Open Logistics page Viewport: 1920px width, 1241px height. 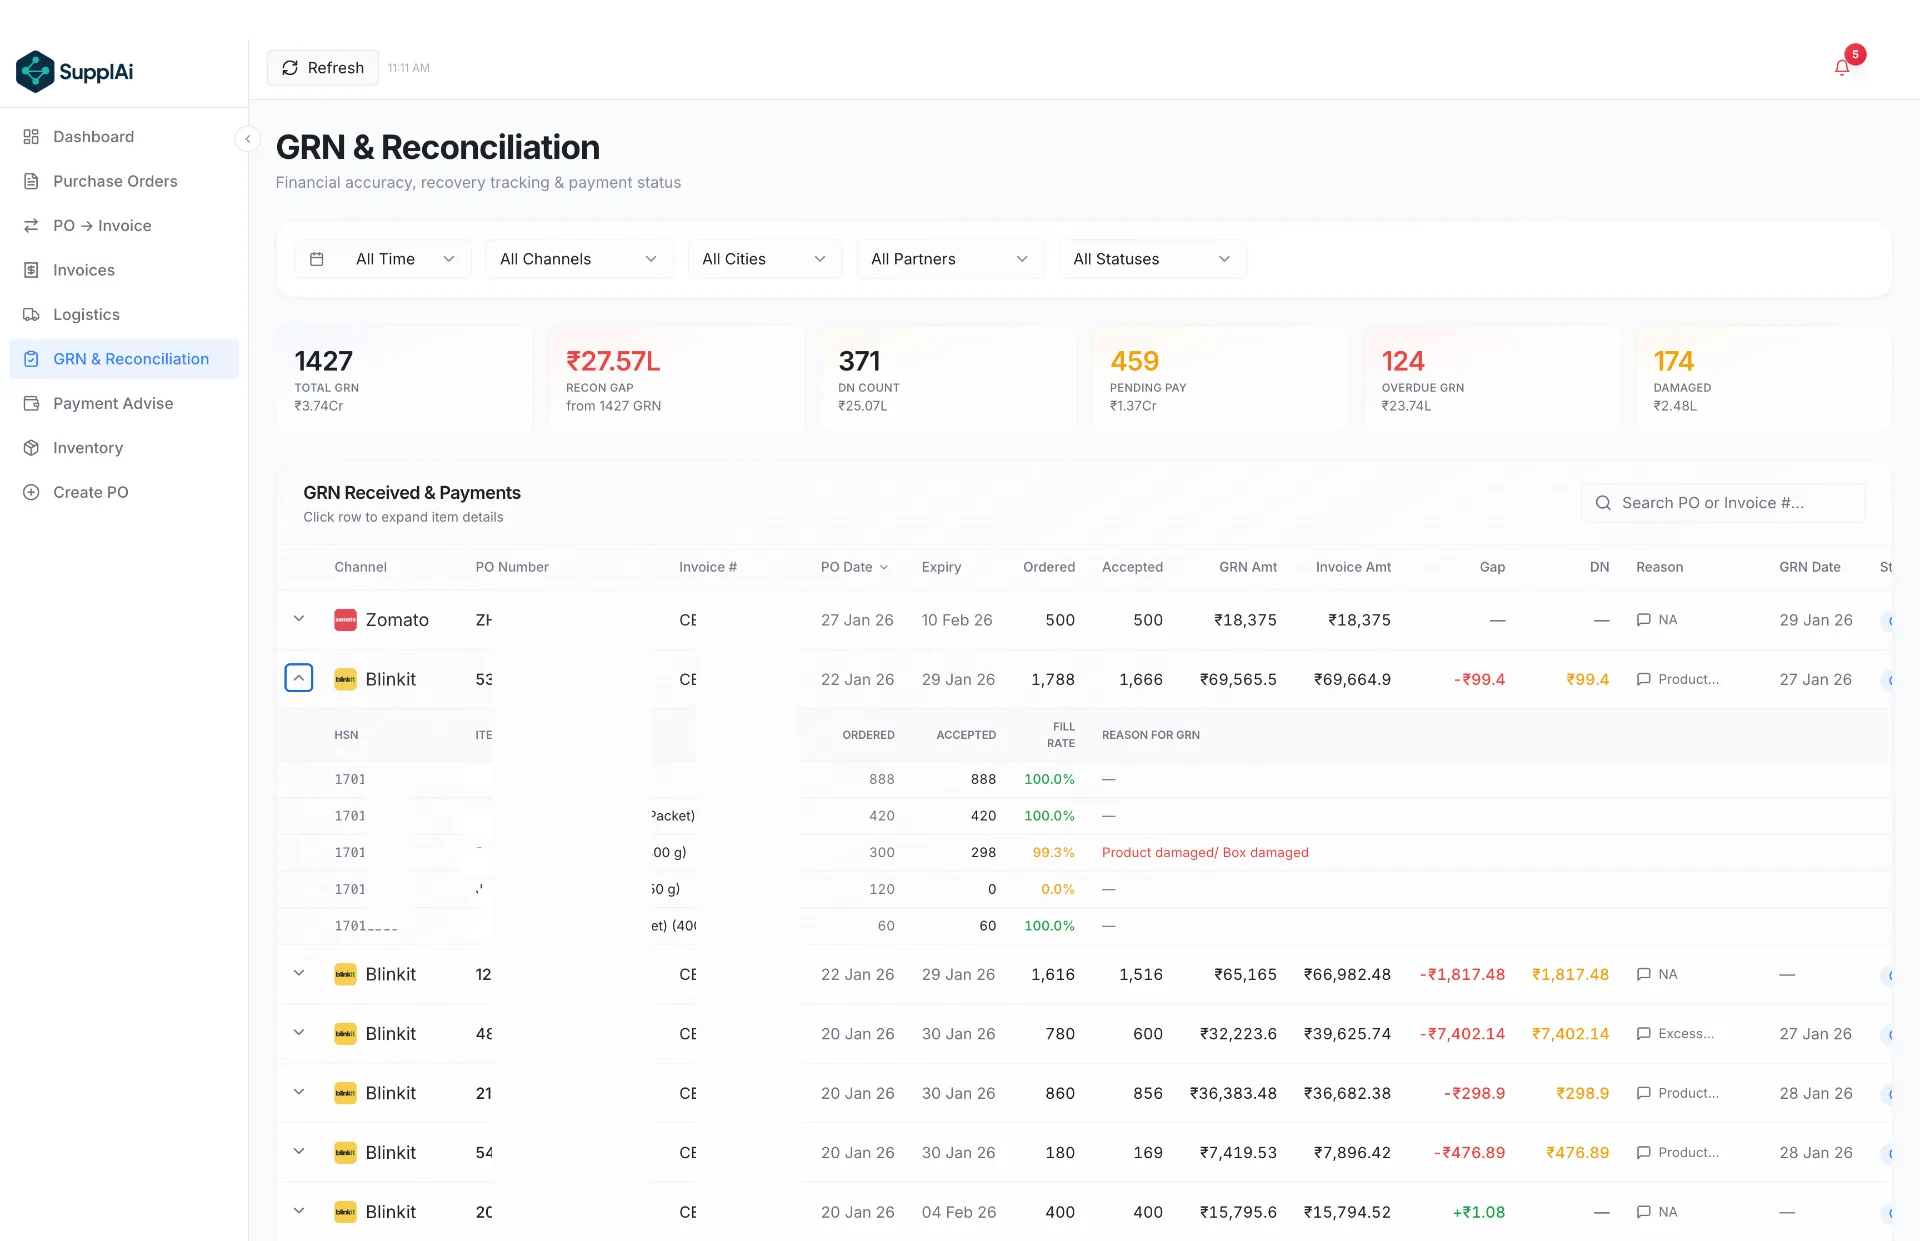pos(124,314)
